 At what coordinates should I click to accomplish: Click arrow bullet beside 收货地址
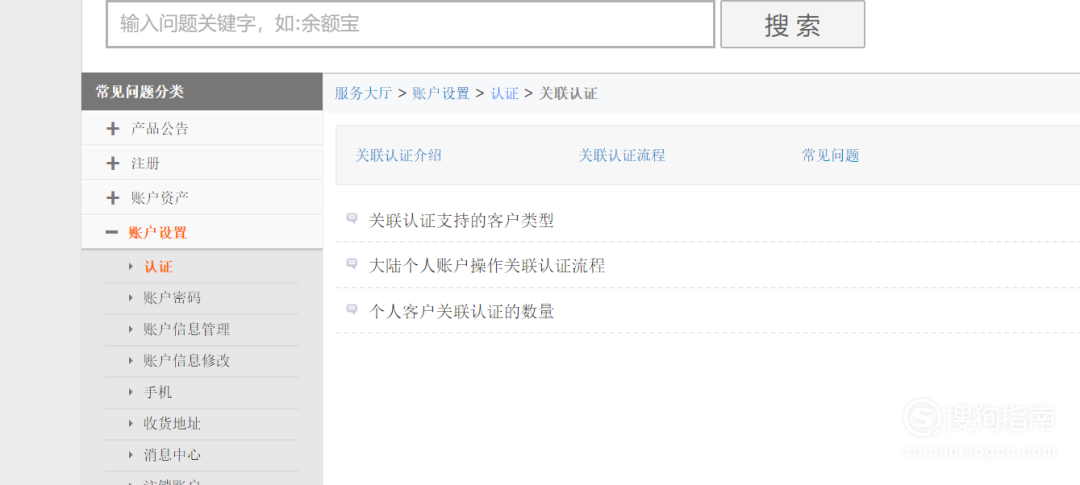[x=131, y=424]
